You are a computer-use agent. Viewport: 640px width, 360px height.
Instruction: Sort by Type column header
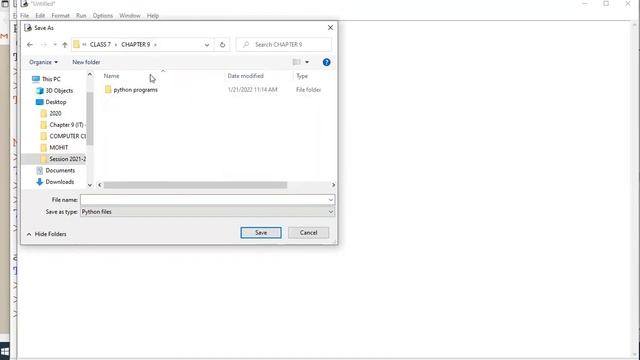[302, 76]
